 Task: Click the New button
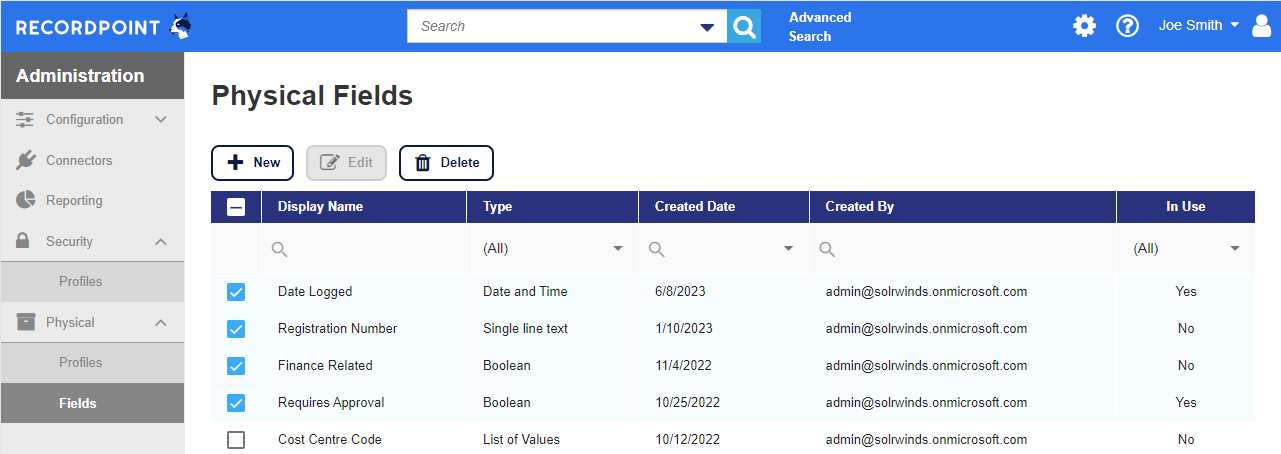coord(252,163)
